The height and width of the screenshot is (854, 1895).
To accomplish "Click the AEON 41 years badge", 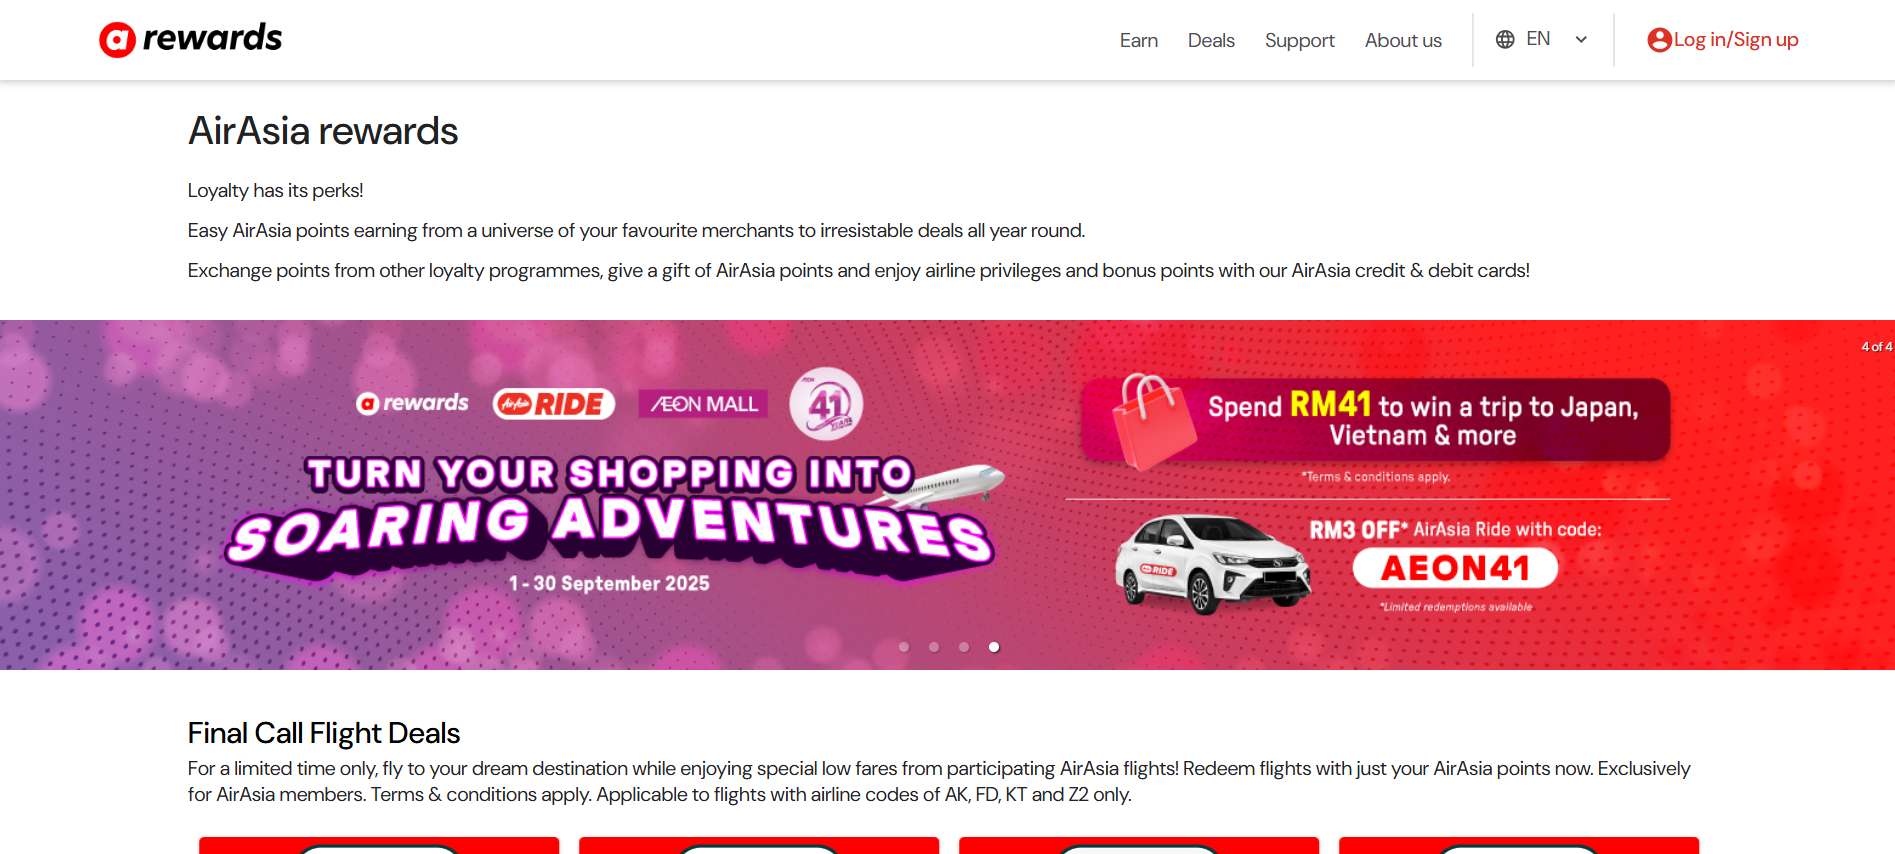I will [x=826, y=404].
